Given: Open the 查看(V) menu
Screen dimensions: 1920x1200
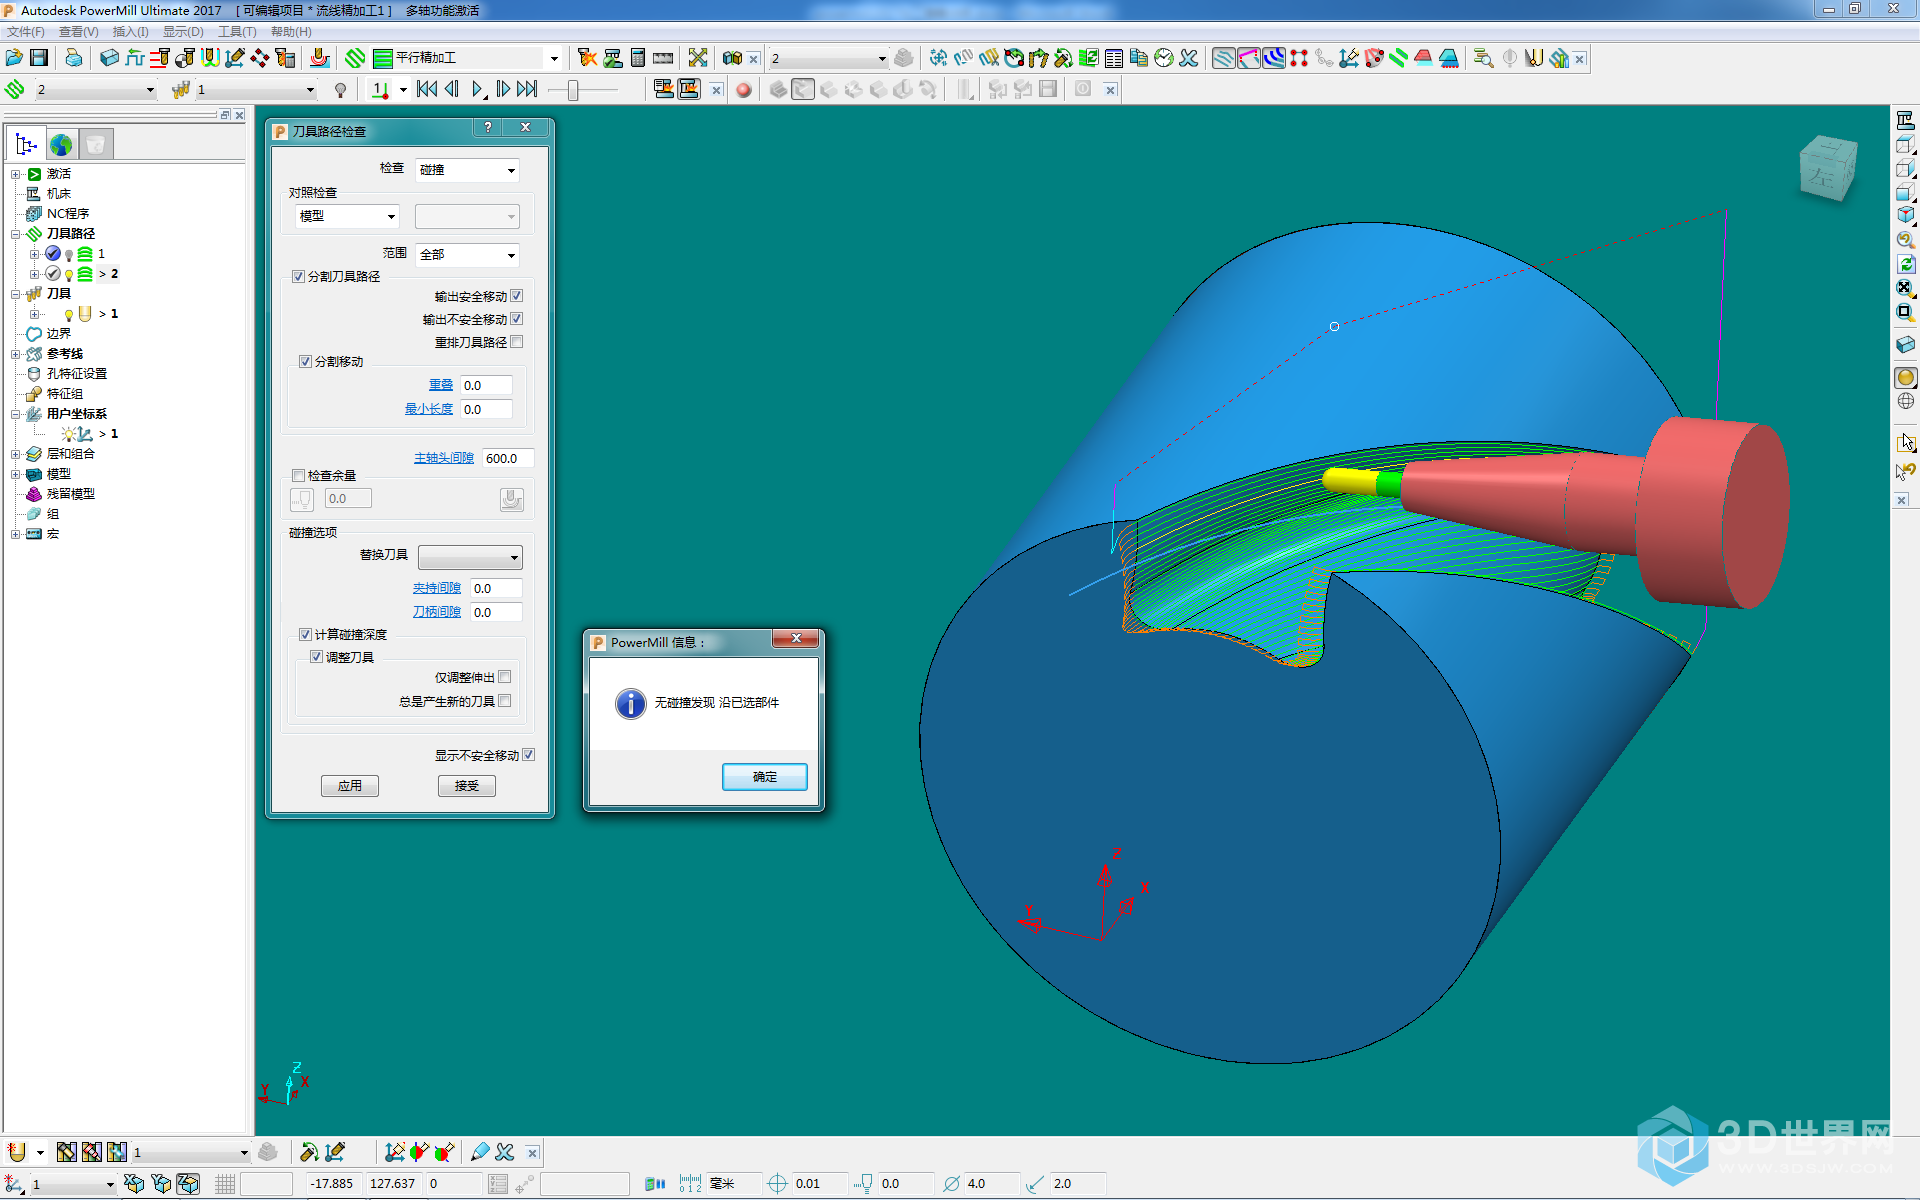Looking at the screenshot, I should click(79, 32).
